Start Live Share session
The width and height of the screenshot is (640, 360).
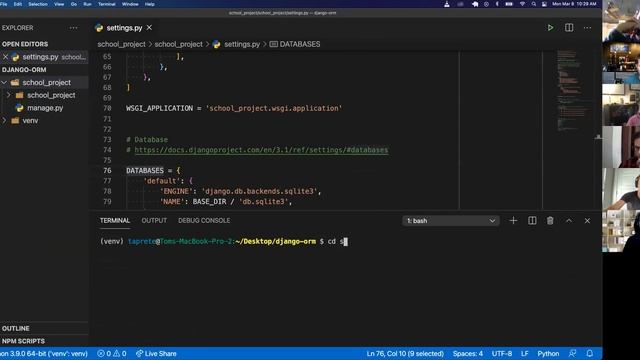coord(156,353)
